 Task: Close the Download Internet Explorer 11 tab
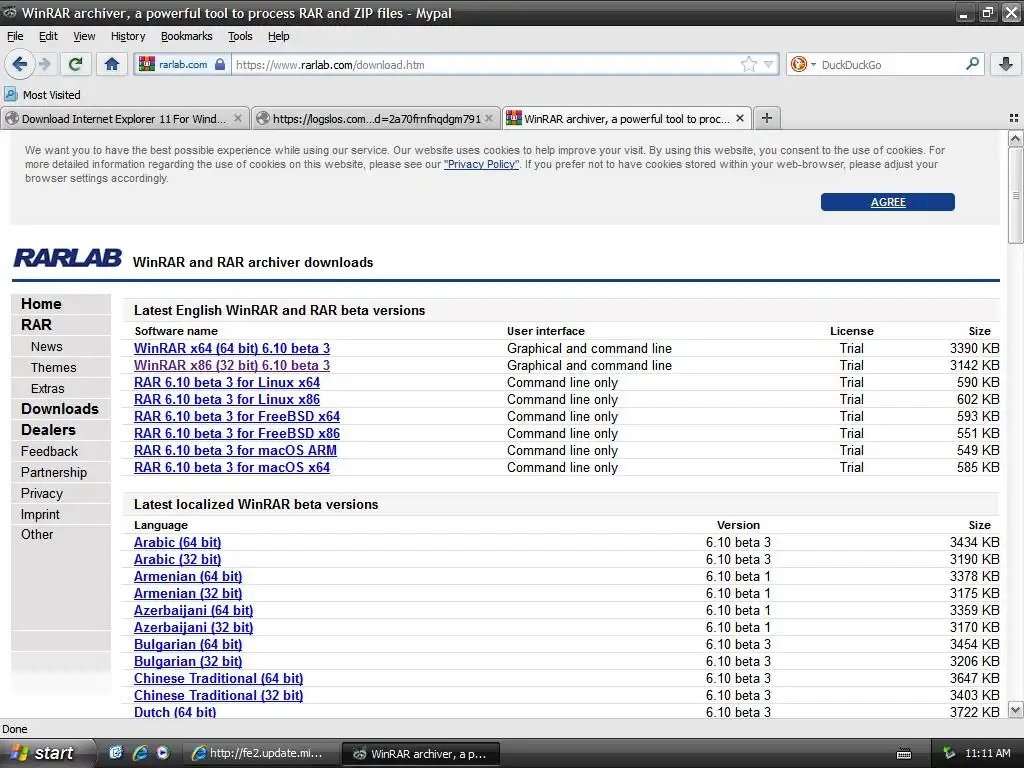point(238,118)
